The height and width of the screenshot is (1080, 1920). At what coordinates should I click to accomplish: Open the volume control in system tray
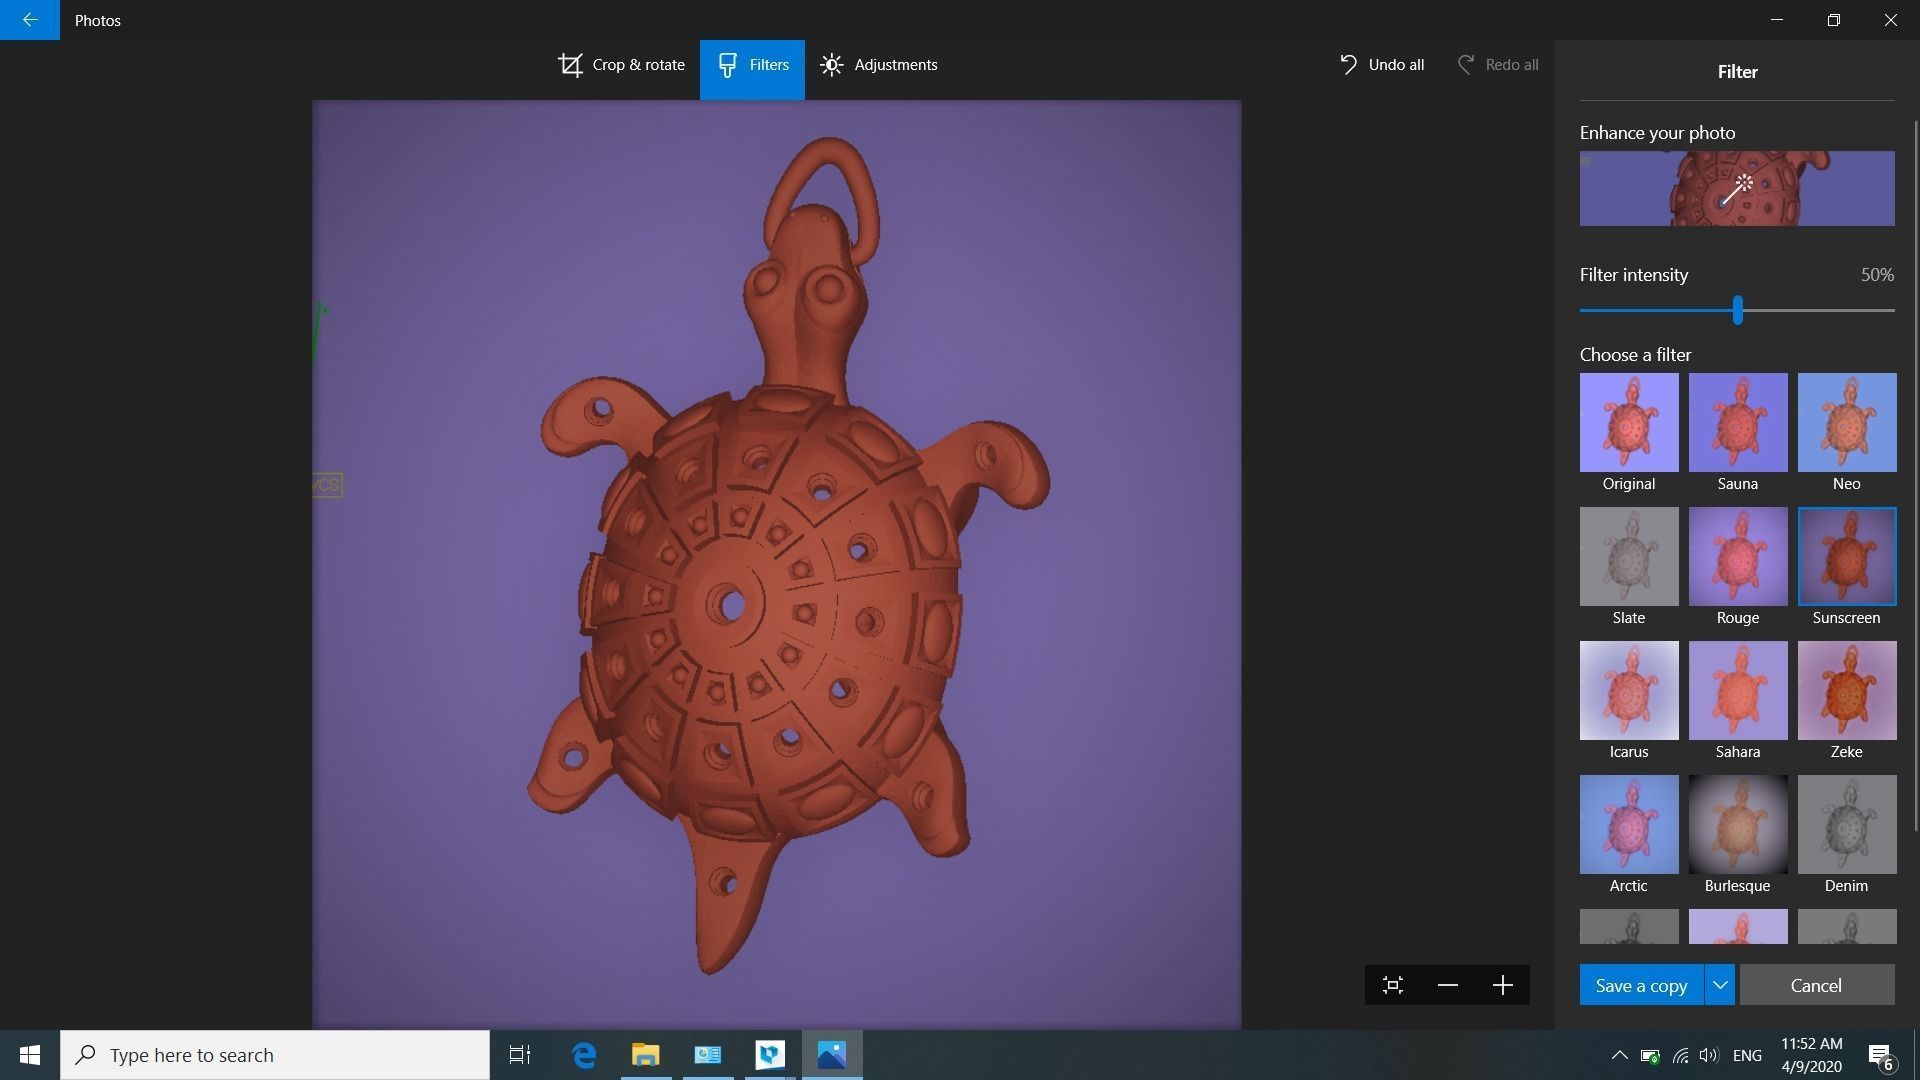pos(1709,1055)
